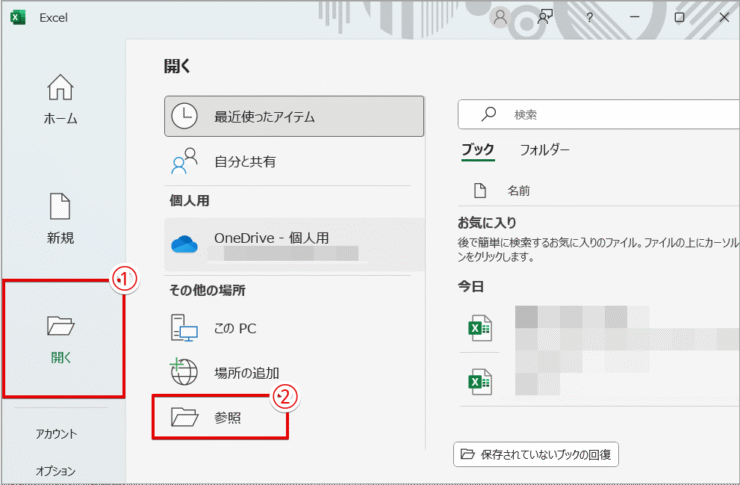Select the 開く open folder item

click(x=61, y=339)
